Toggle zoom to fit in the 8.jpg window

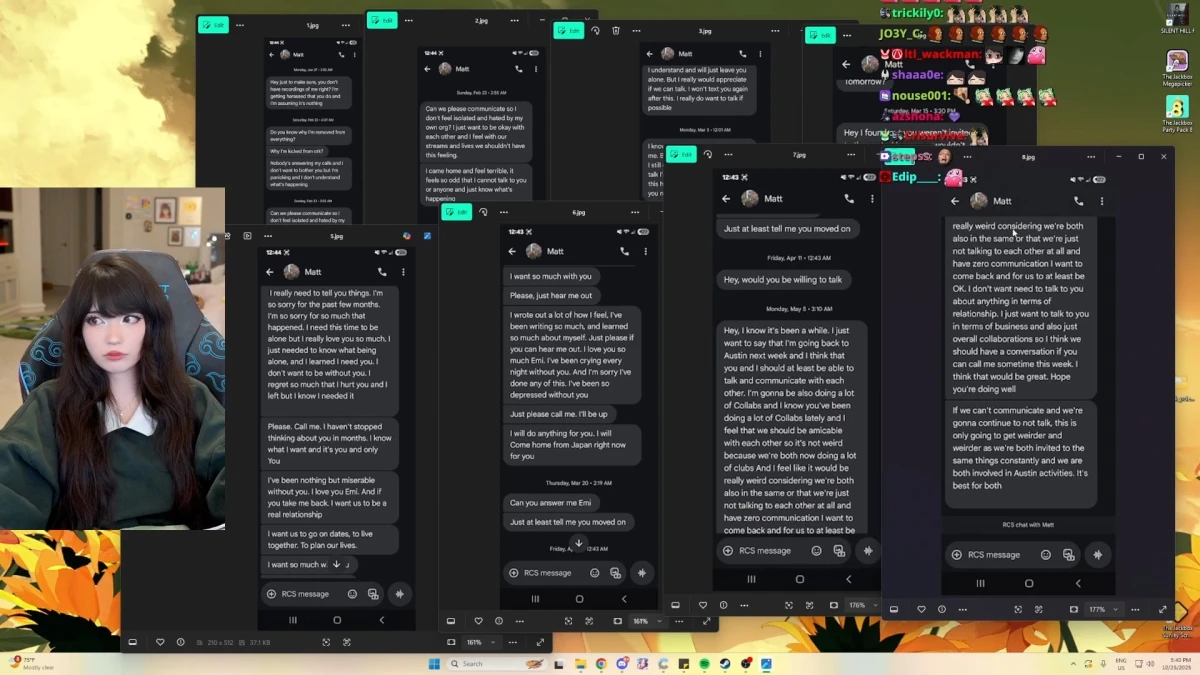(1018, 609)
